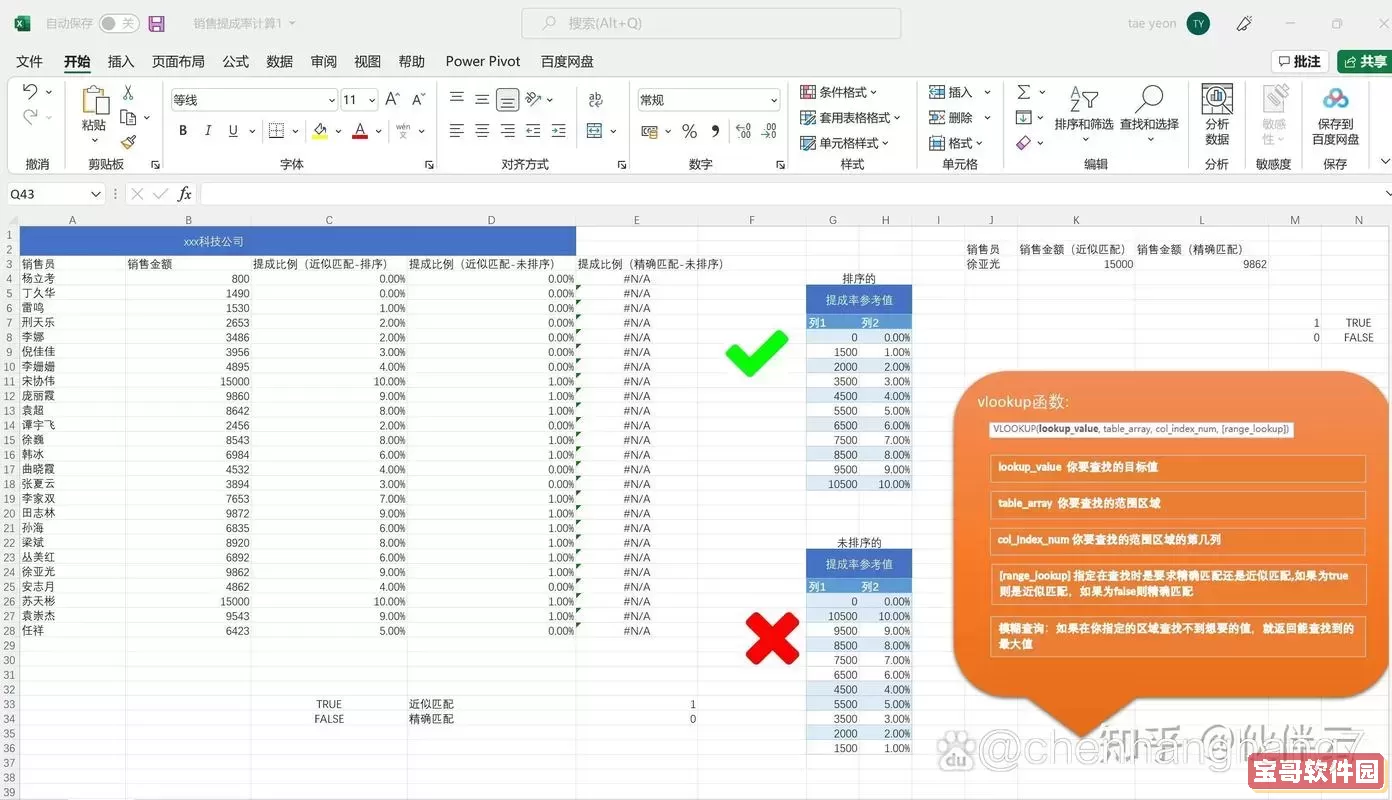This screenshot has width=1392, height=800.
Task: Apply comma thousands separator style
Action: 715,131
